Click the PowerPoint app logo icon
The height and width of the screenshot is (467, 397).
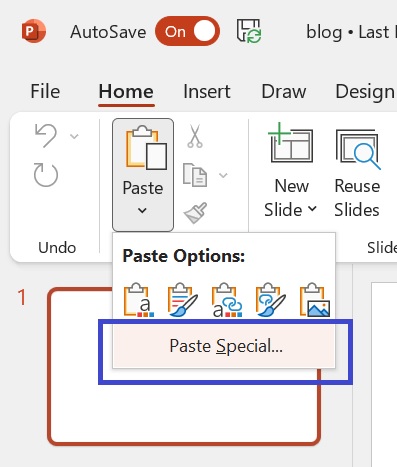34,31
